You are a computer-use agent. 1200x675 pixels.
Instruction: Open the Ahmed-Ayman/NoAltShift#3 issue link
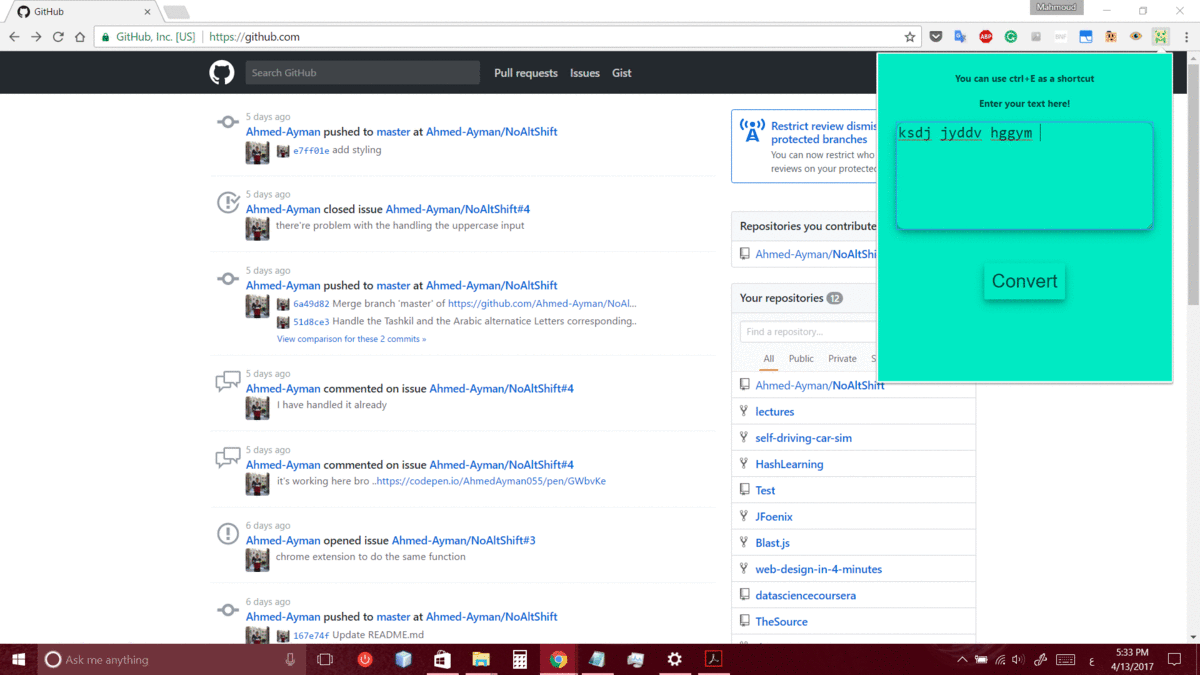464,540
